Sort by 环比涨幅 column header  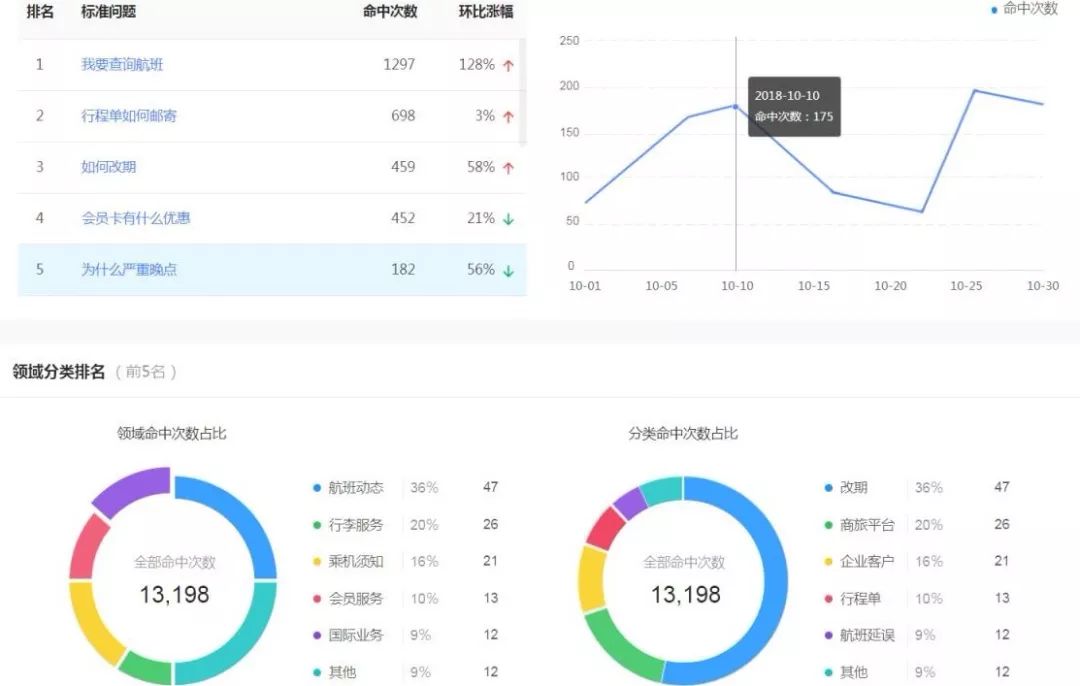click(x=486, y=12)
